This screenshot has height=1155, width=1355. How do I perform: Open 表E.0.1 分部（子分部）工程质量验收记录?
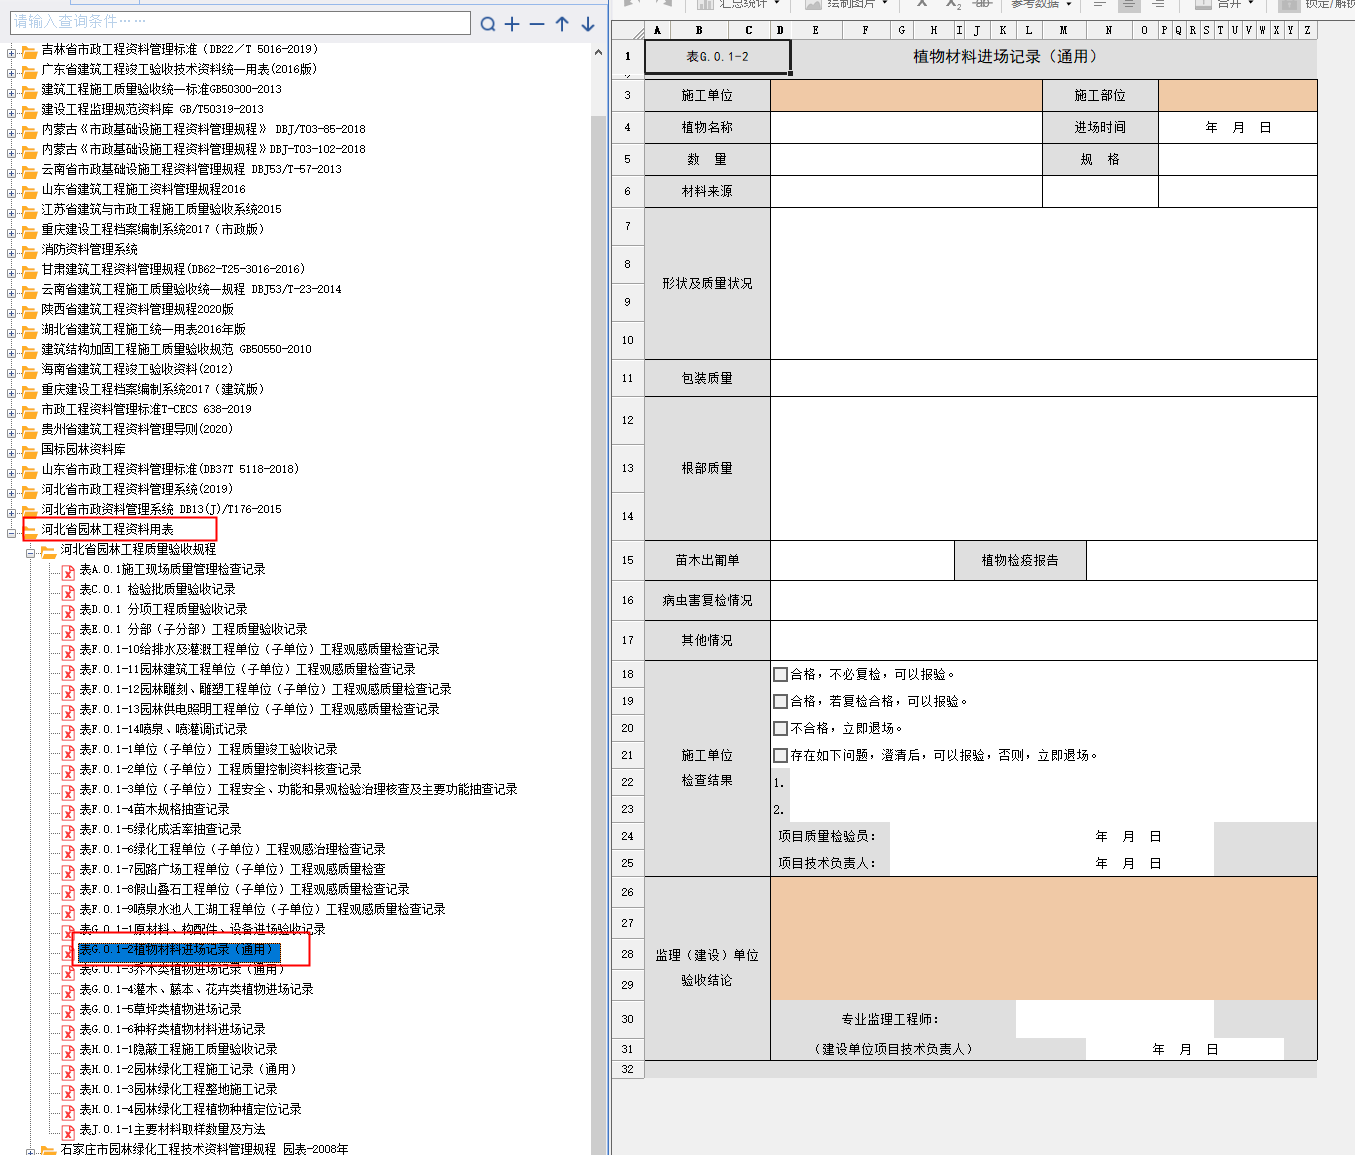193,630
